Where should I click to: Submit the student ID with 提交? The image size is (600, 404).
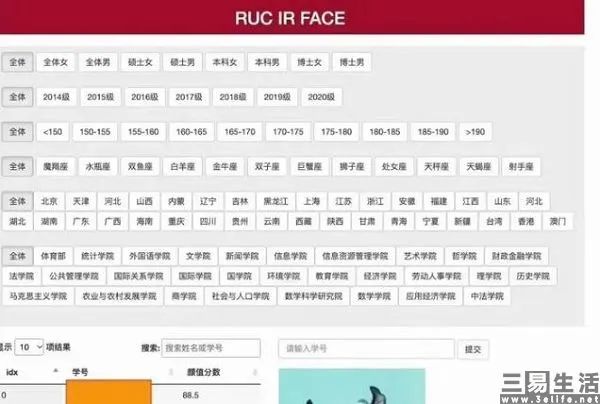473,349
